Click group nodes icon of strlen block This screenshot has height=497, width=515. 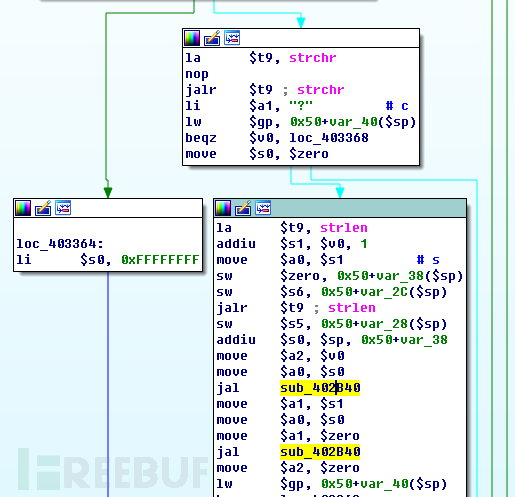point(263,208)
